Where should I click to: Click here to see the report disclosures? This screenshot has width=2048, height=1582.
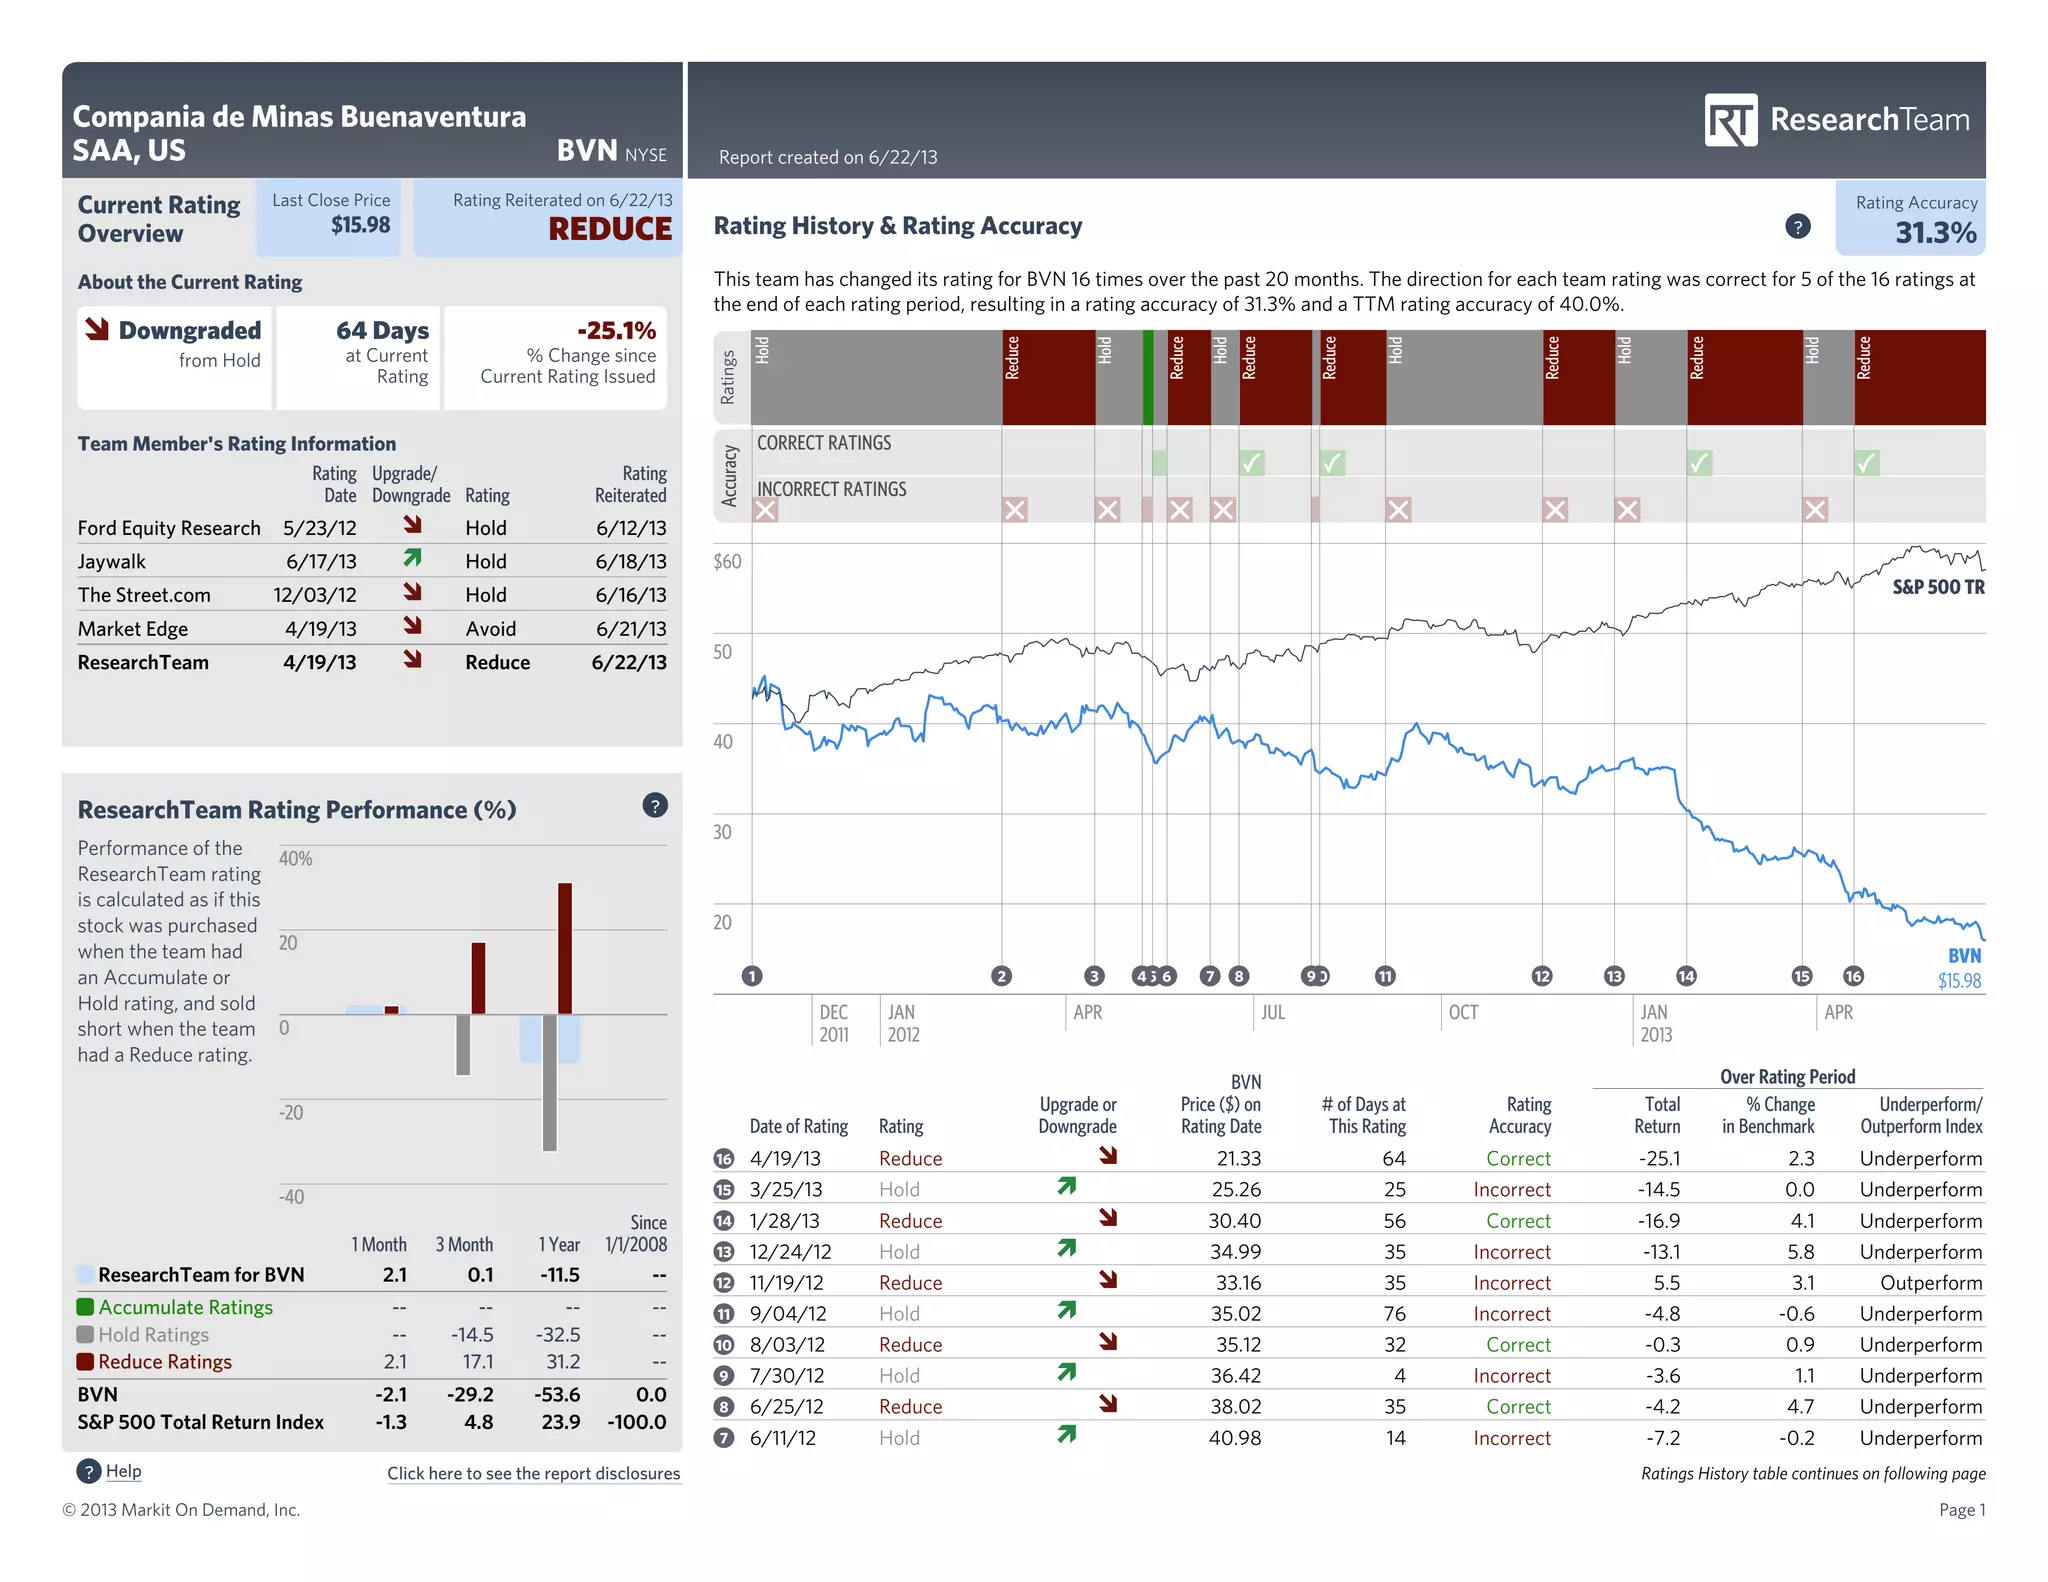click(x=533, y=1473)
